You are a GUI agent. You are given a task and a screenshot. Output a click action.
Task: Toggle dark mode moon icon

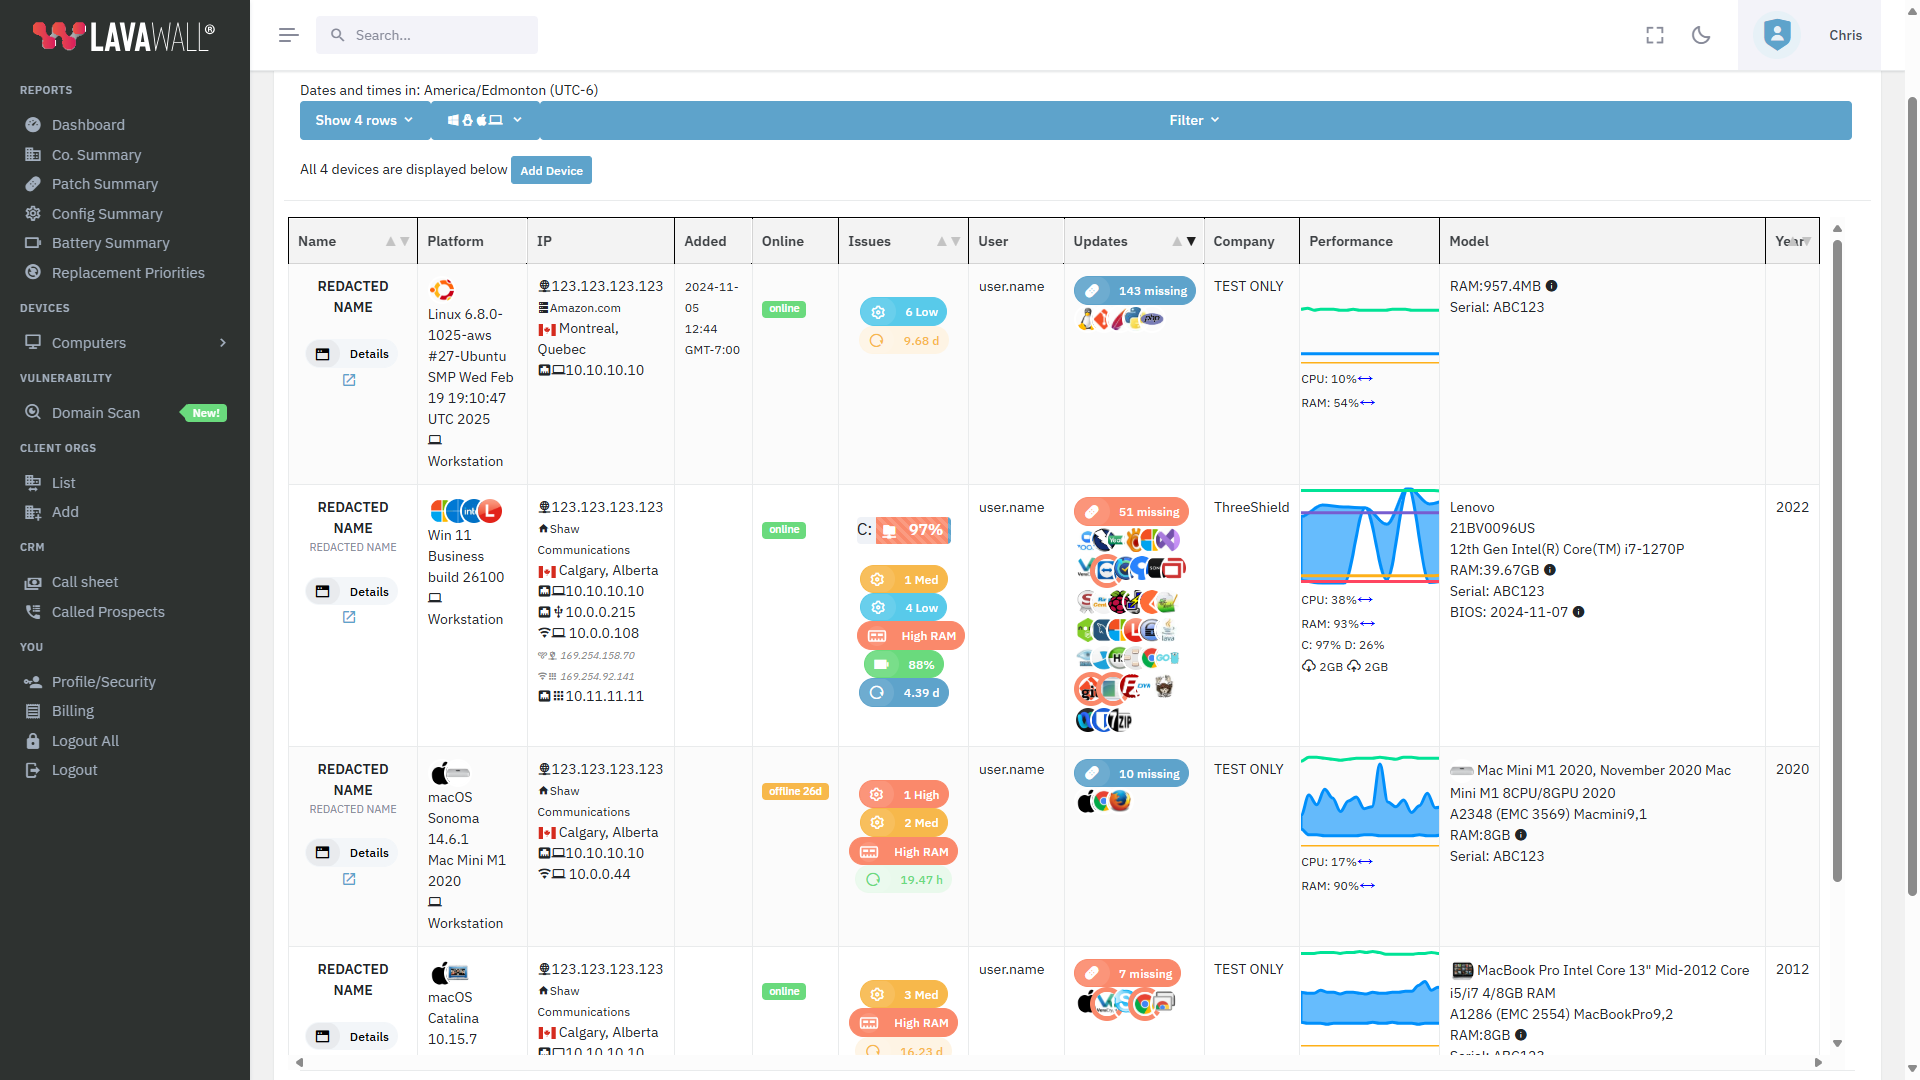[x=1701, y=35]
